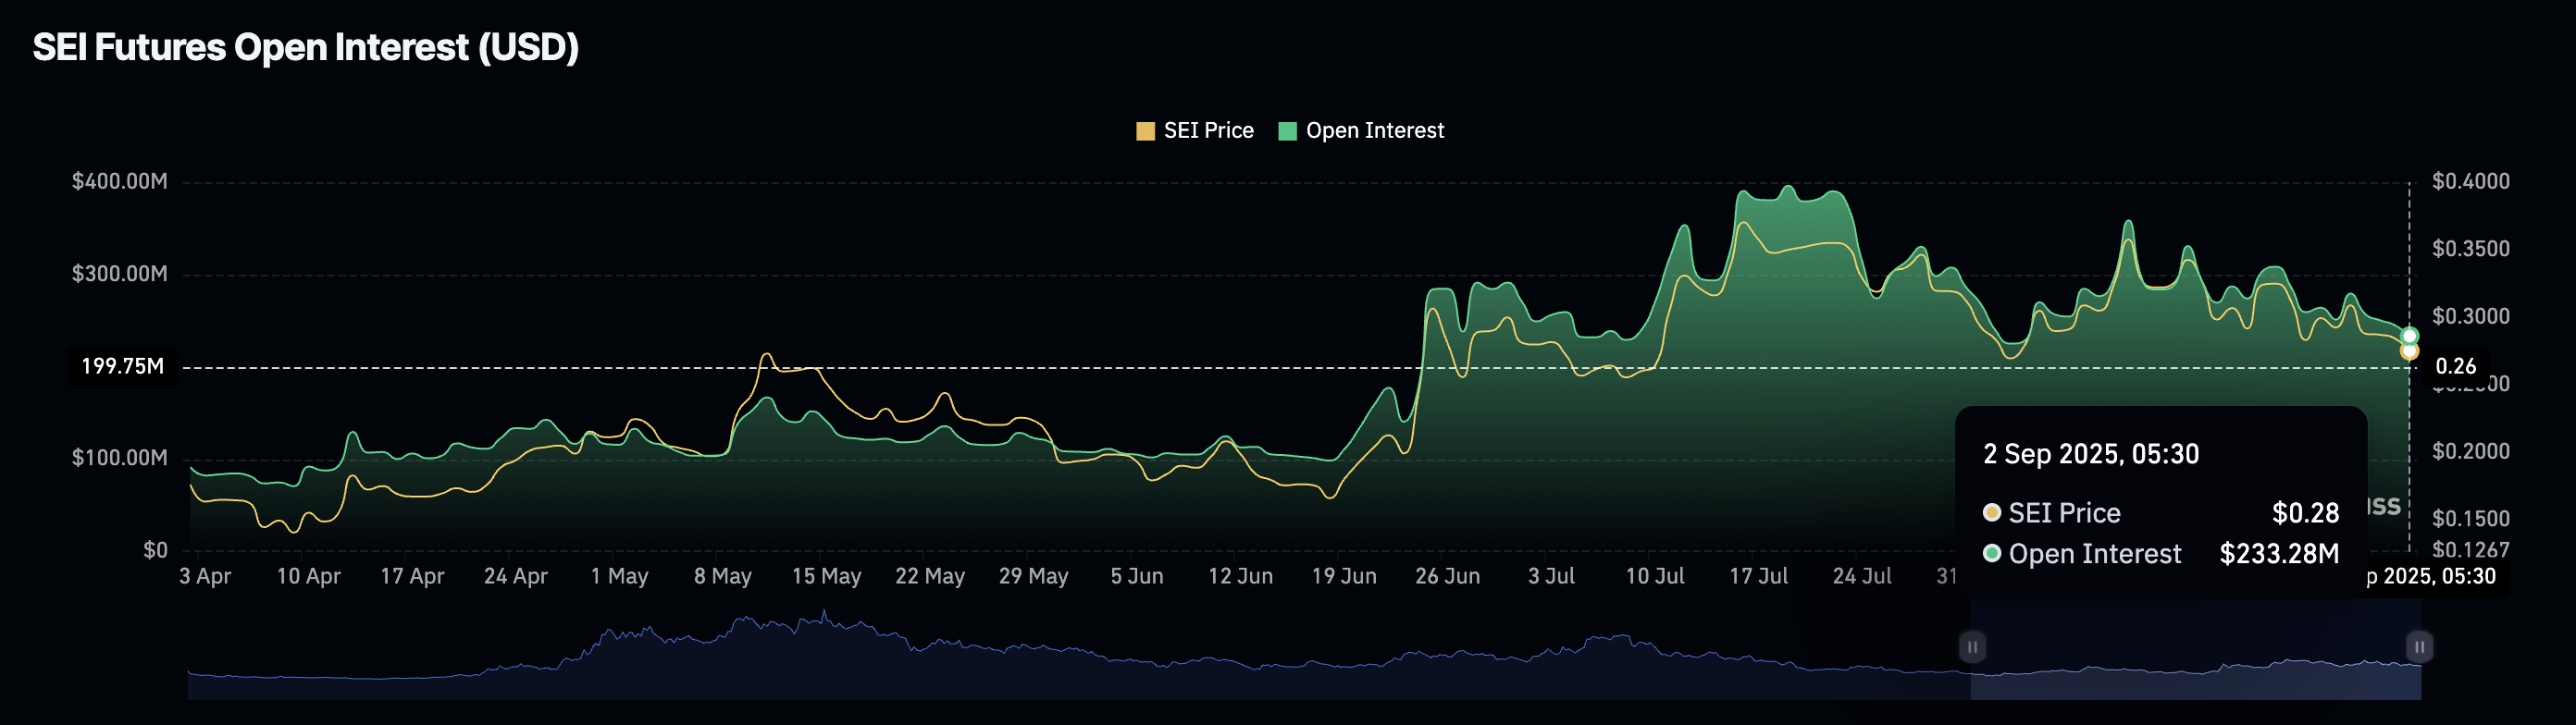Click the 199.75M crosshair label on left axis
Screen dimensions: 2576x725
[x=122, y=367]
